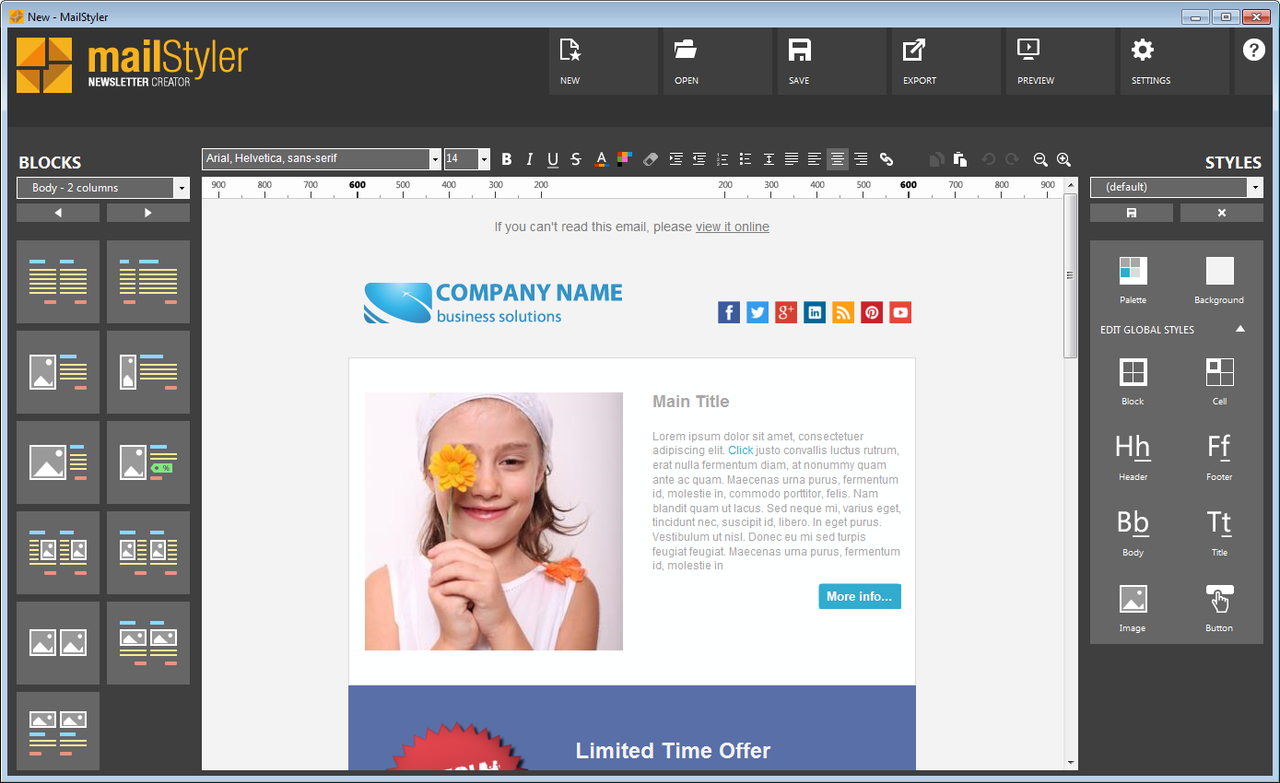Toggle align right

[861, 159]
